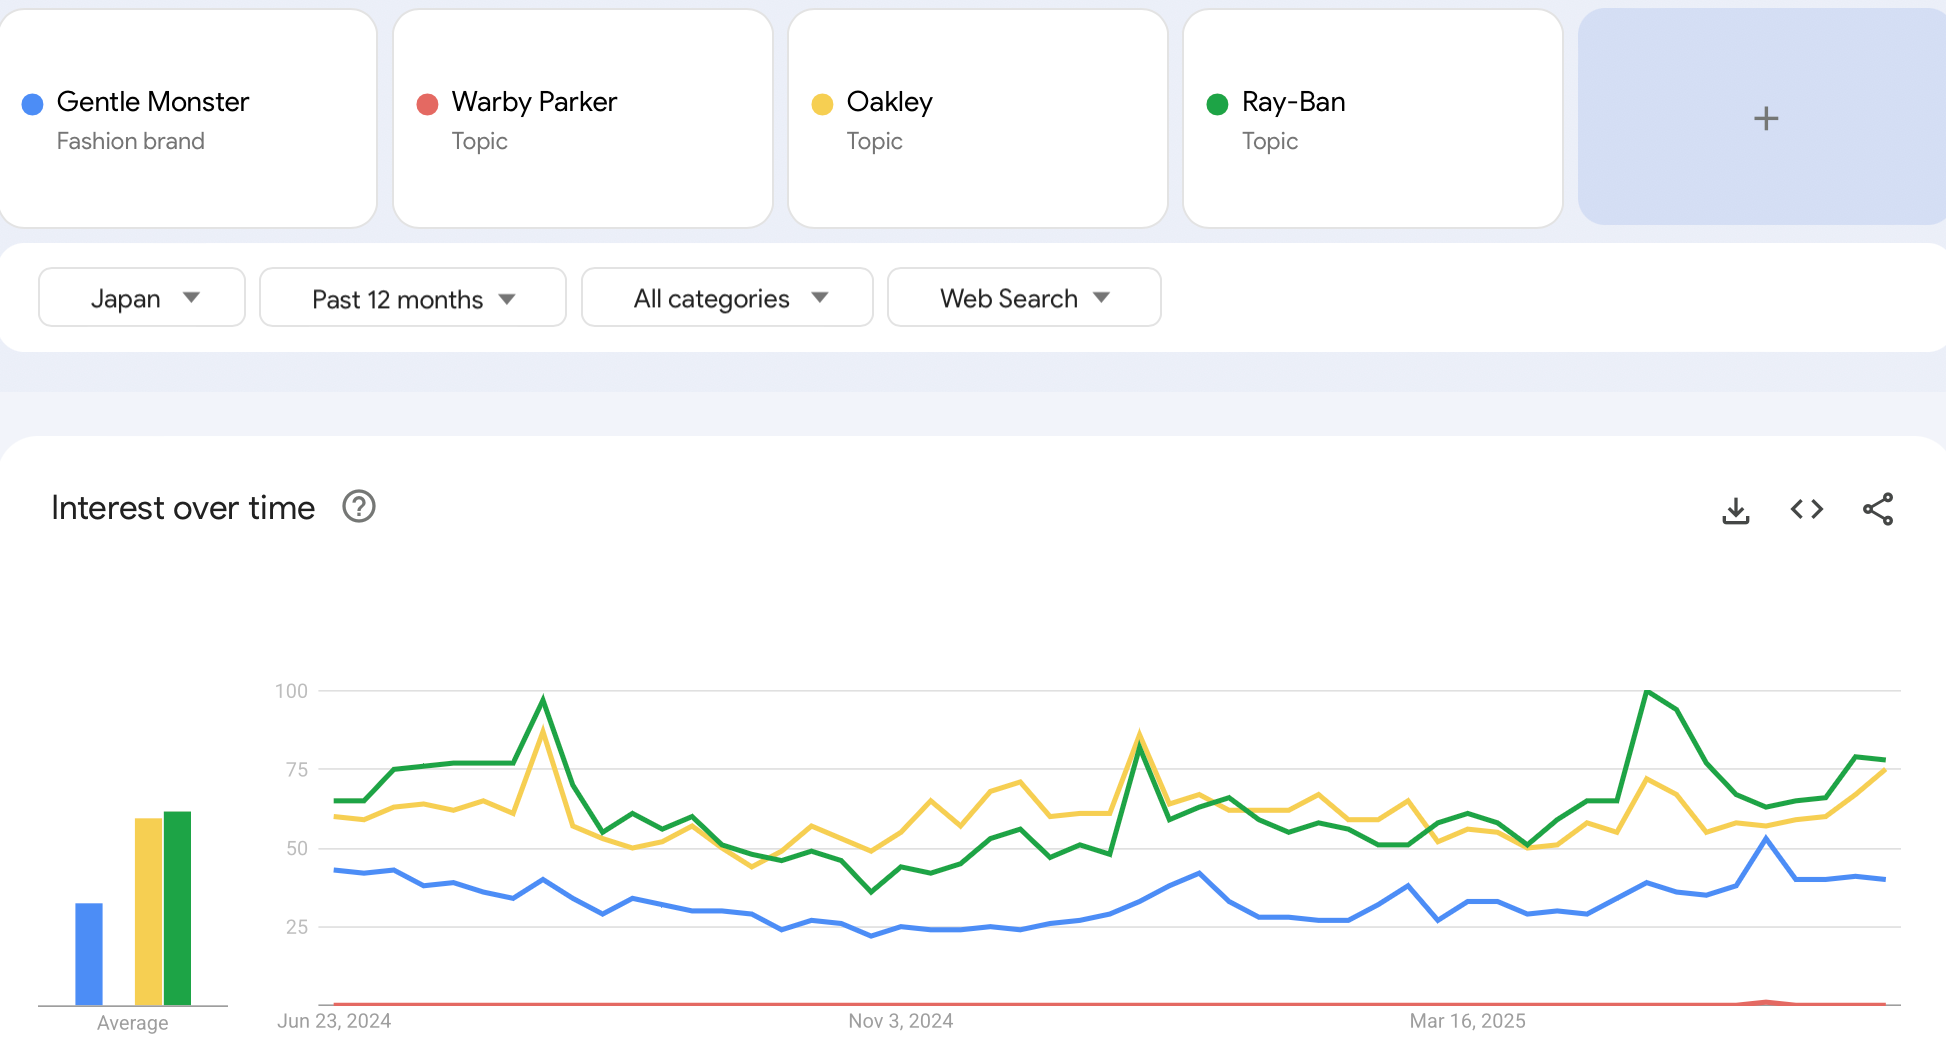The image size is (1946, 1064).
Task: Open help for Interest over time
Action: coord(359,507)
